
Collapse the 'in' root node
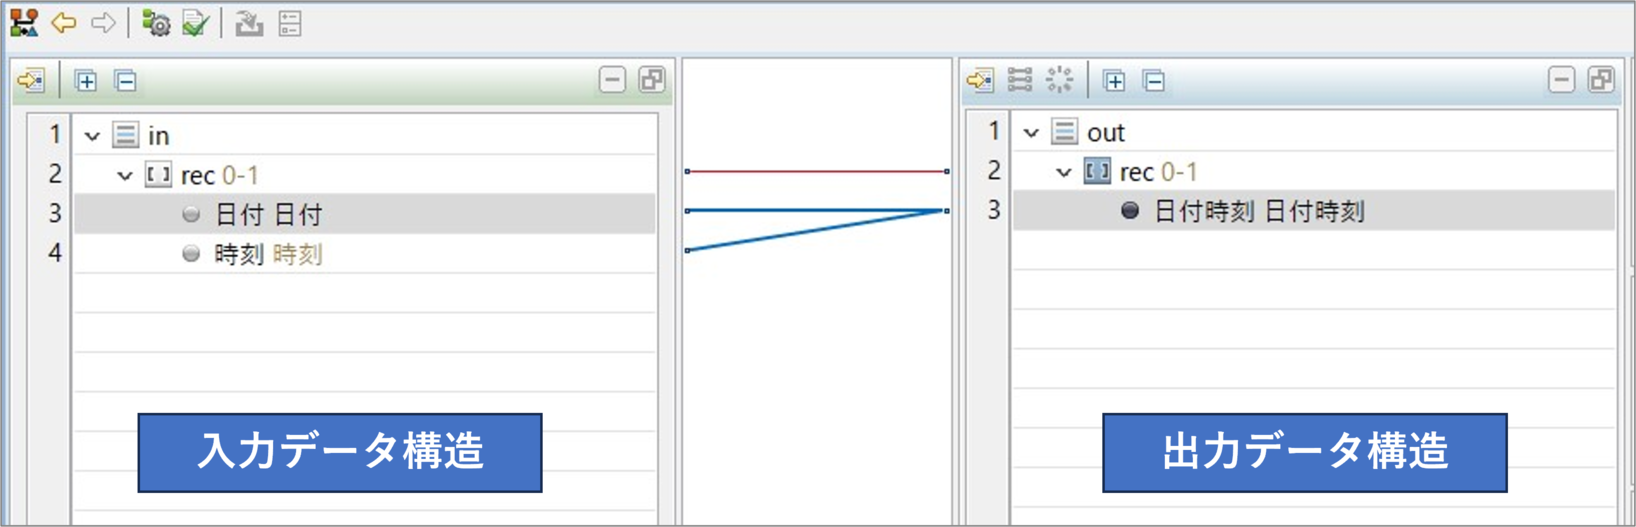click(92, 135)
